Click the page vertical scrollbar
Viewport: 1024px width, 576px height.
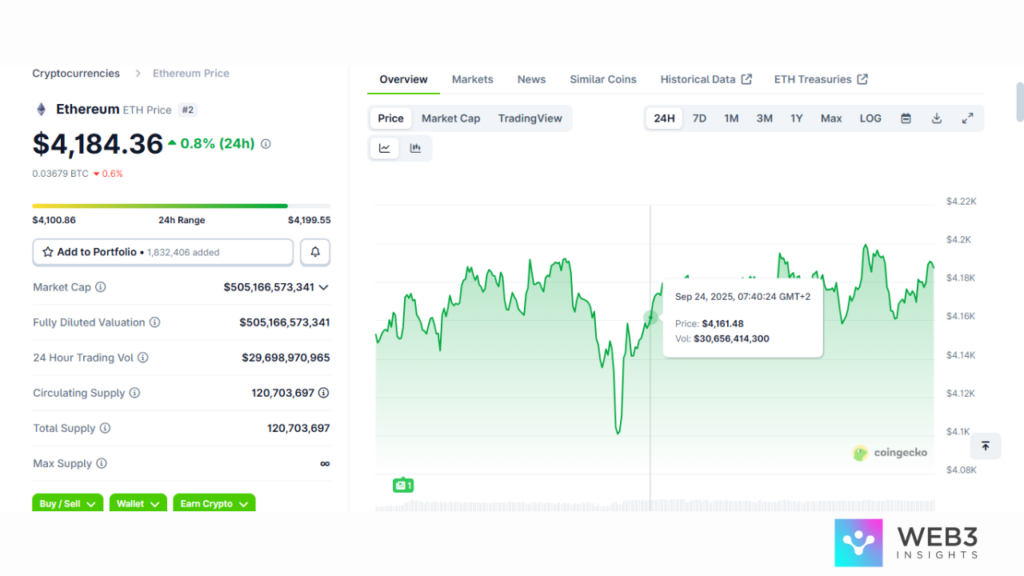tap(1019, 102)
